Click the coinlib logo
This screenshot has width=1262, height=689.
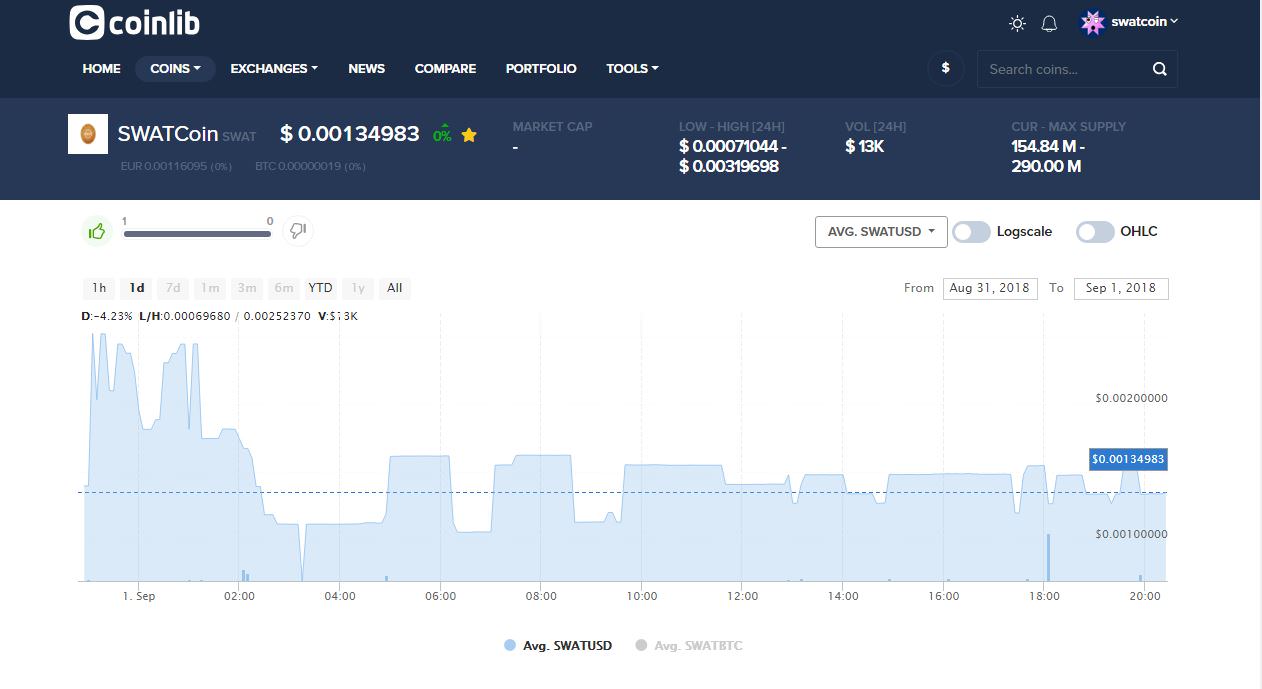[x=134, y=22]
